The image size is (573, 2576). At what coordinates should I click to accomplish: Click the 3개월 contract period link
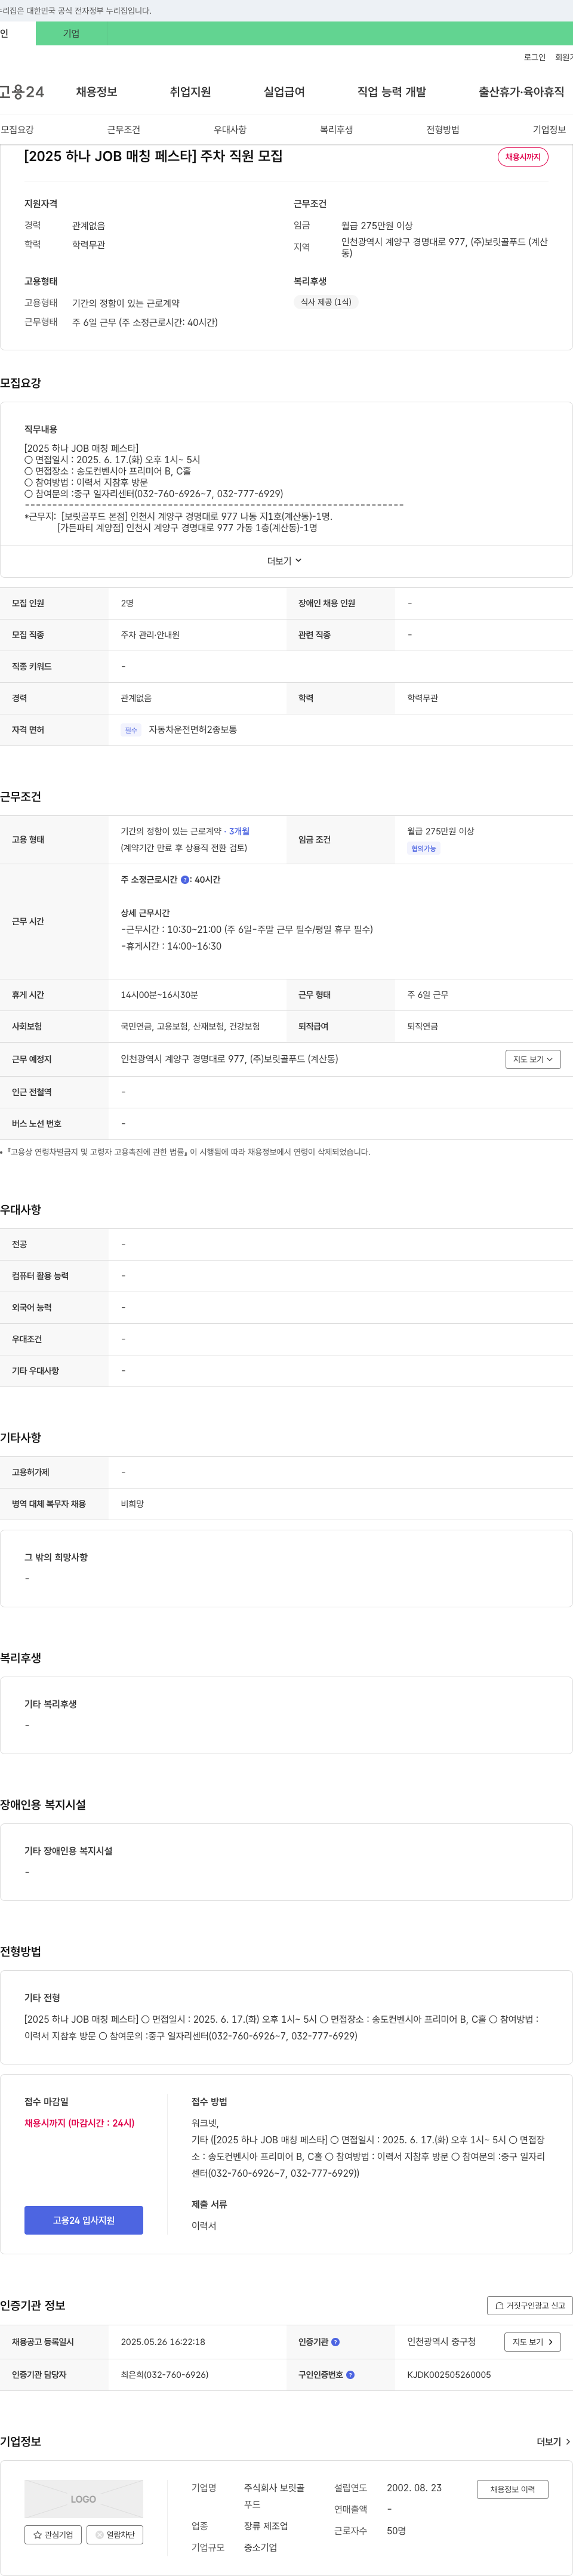click(x=239, y=831)
